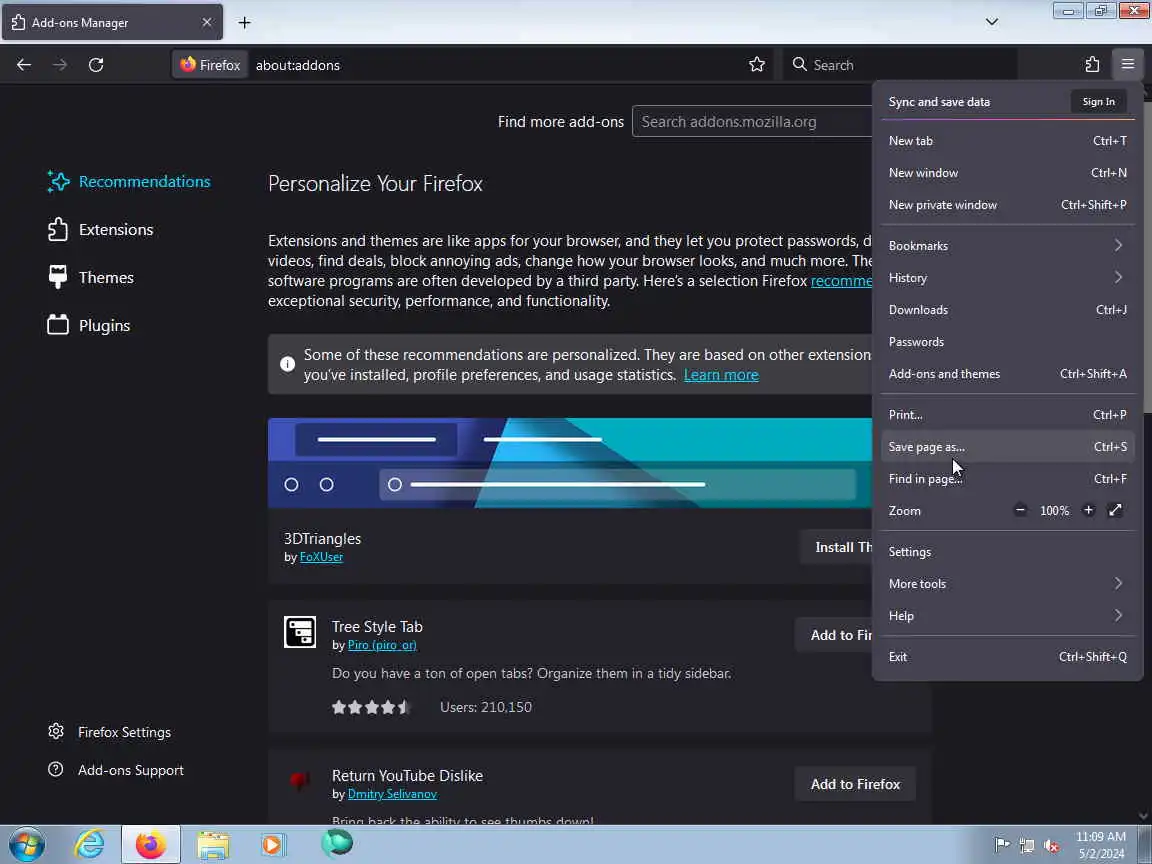Choose Save page as... menu item
Viewport: 1152px width, 864px height.
pyautogui.click(x=1007, y=447)
